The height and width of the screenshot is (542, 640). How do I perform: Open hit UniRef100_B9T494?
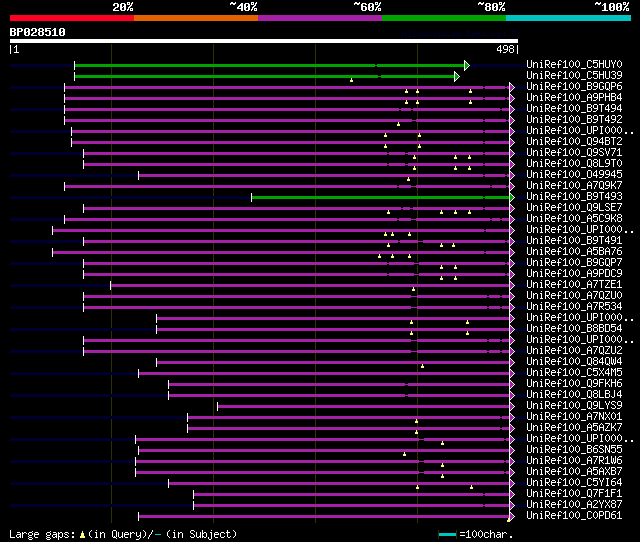click(574, 109)
